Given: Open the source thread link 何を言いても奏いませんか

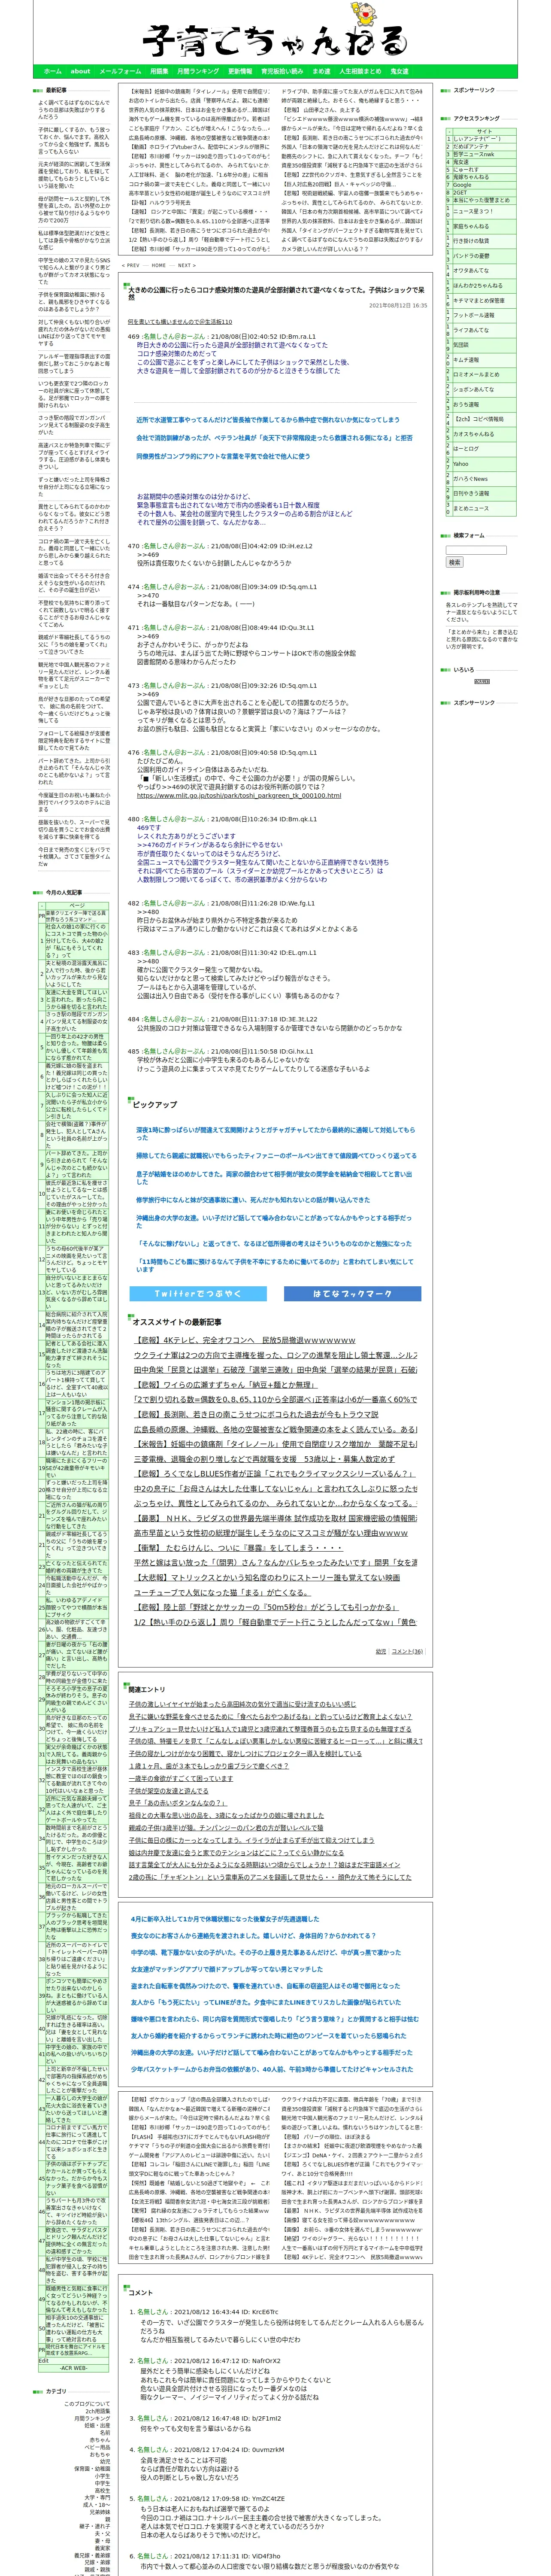Looking at the screenshot, I should pos(180,322).
